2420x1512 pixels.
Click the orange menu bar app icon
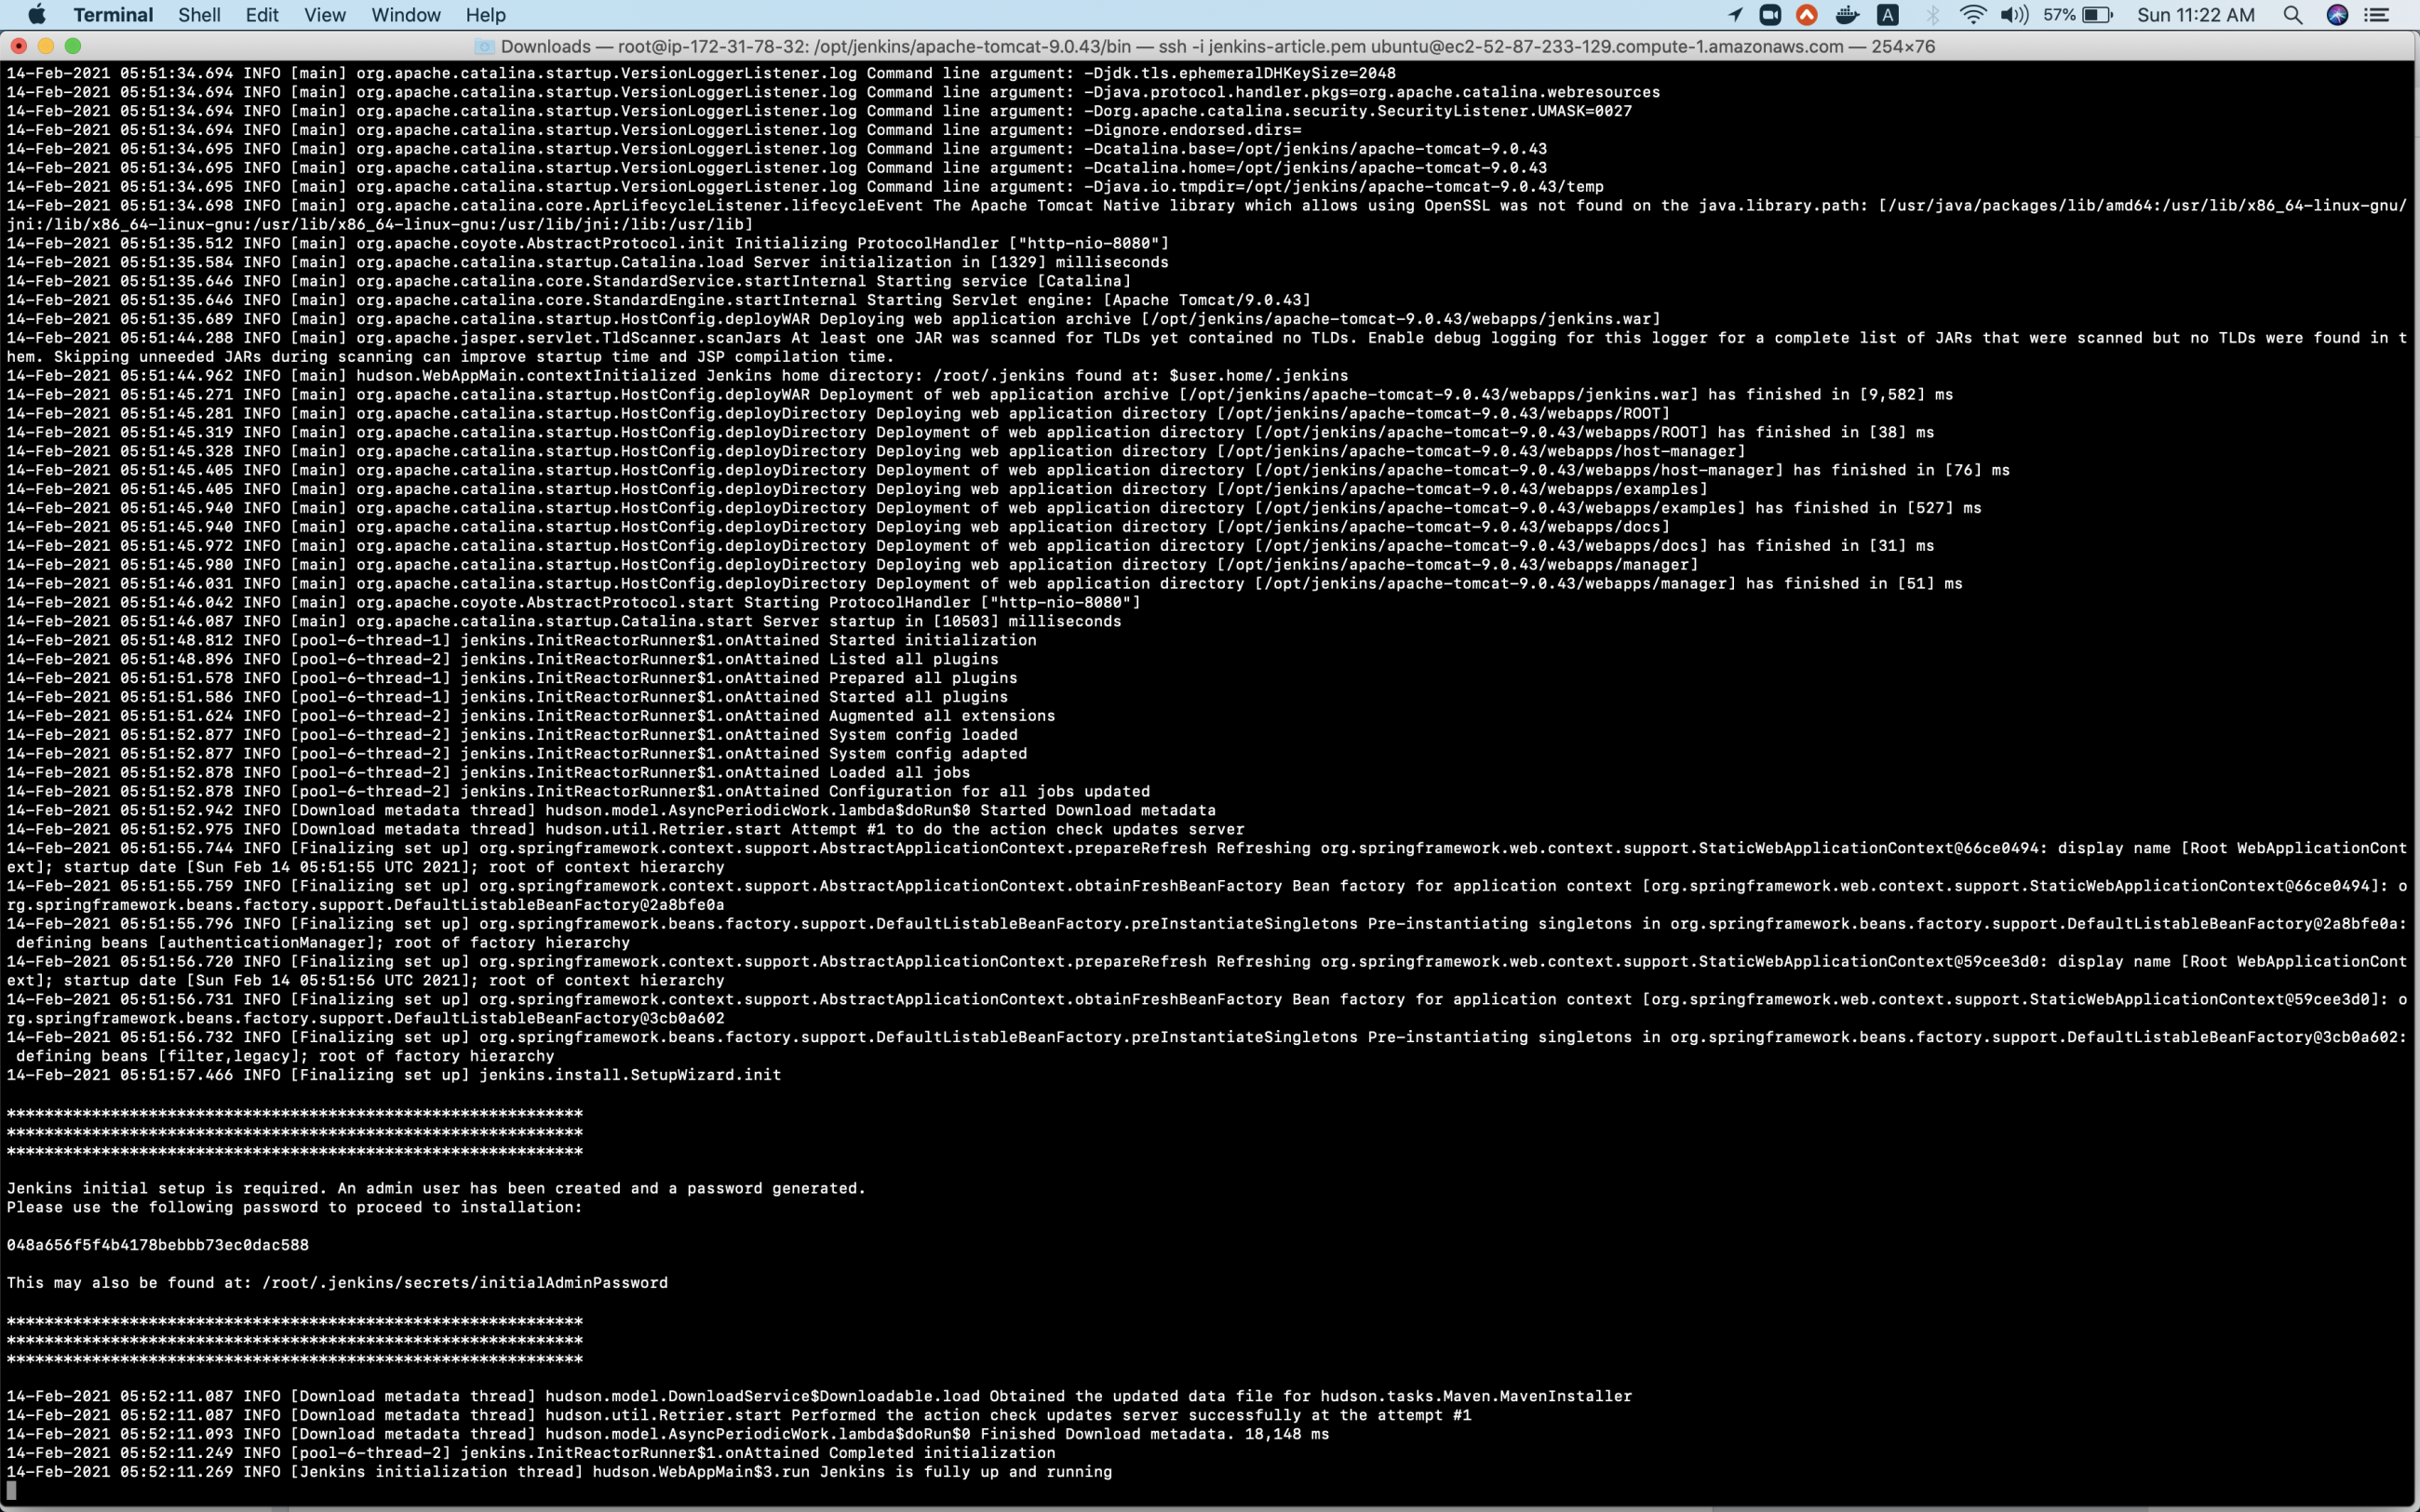point(1807,15)
